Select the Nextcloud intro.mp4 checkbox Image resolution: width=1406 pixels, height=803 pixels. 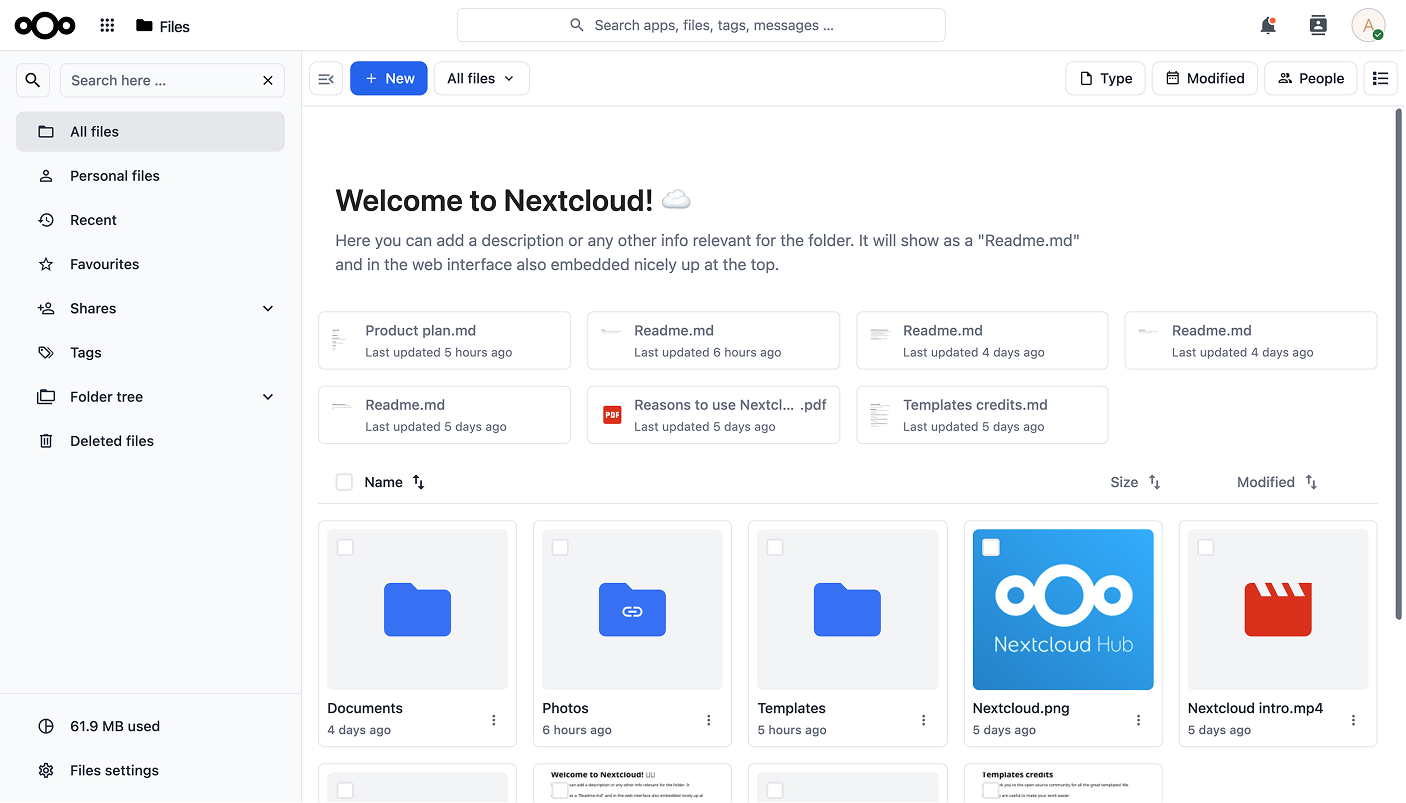1206,547
